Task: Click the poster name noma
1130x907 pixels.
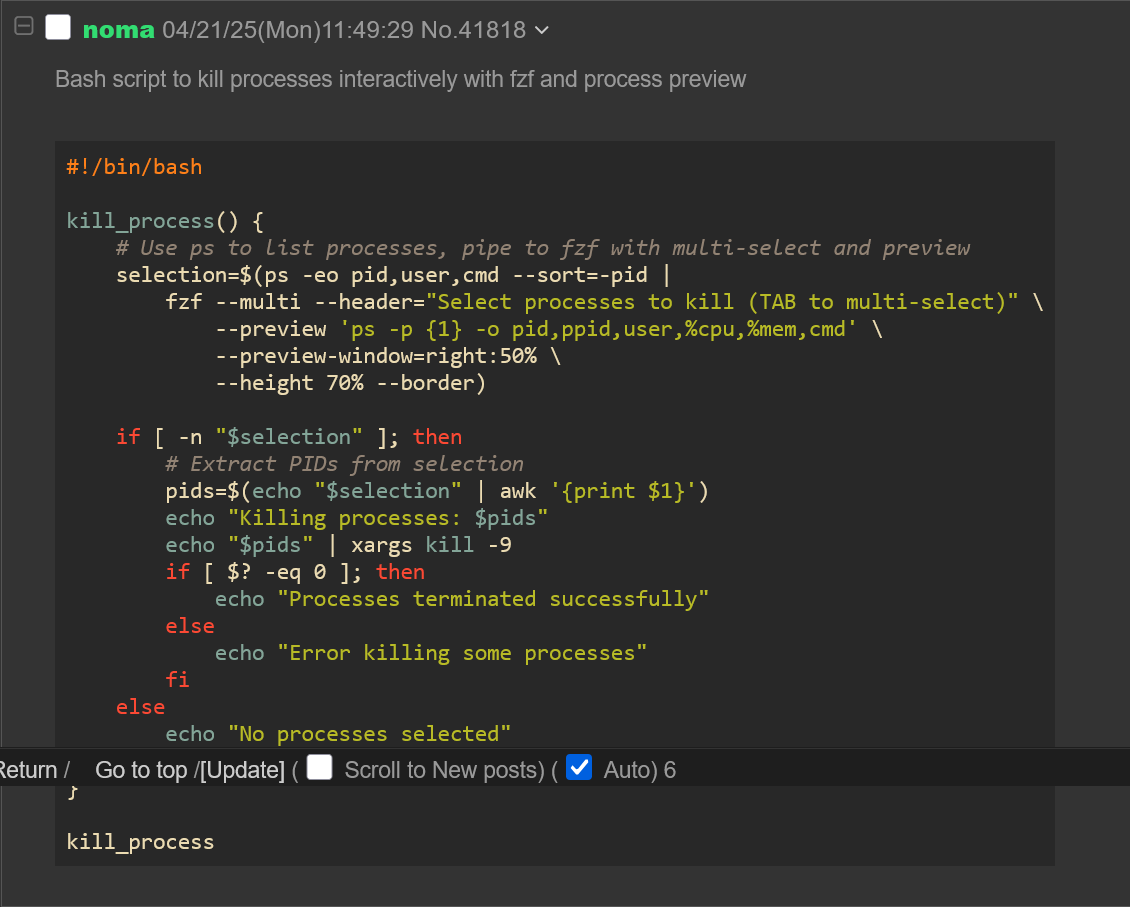Action: click(x=118, y=30)
